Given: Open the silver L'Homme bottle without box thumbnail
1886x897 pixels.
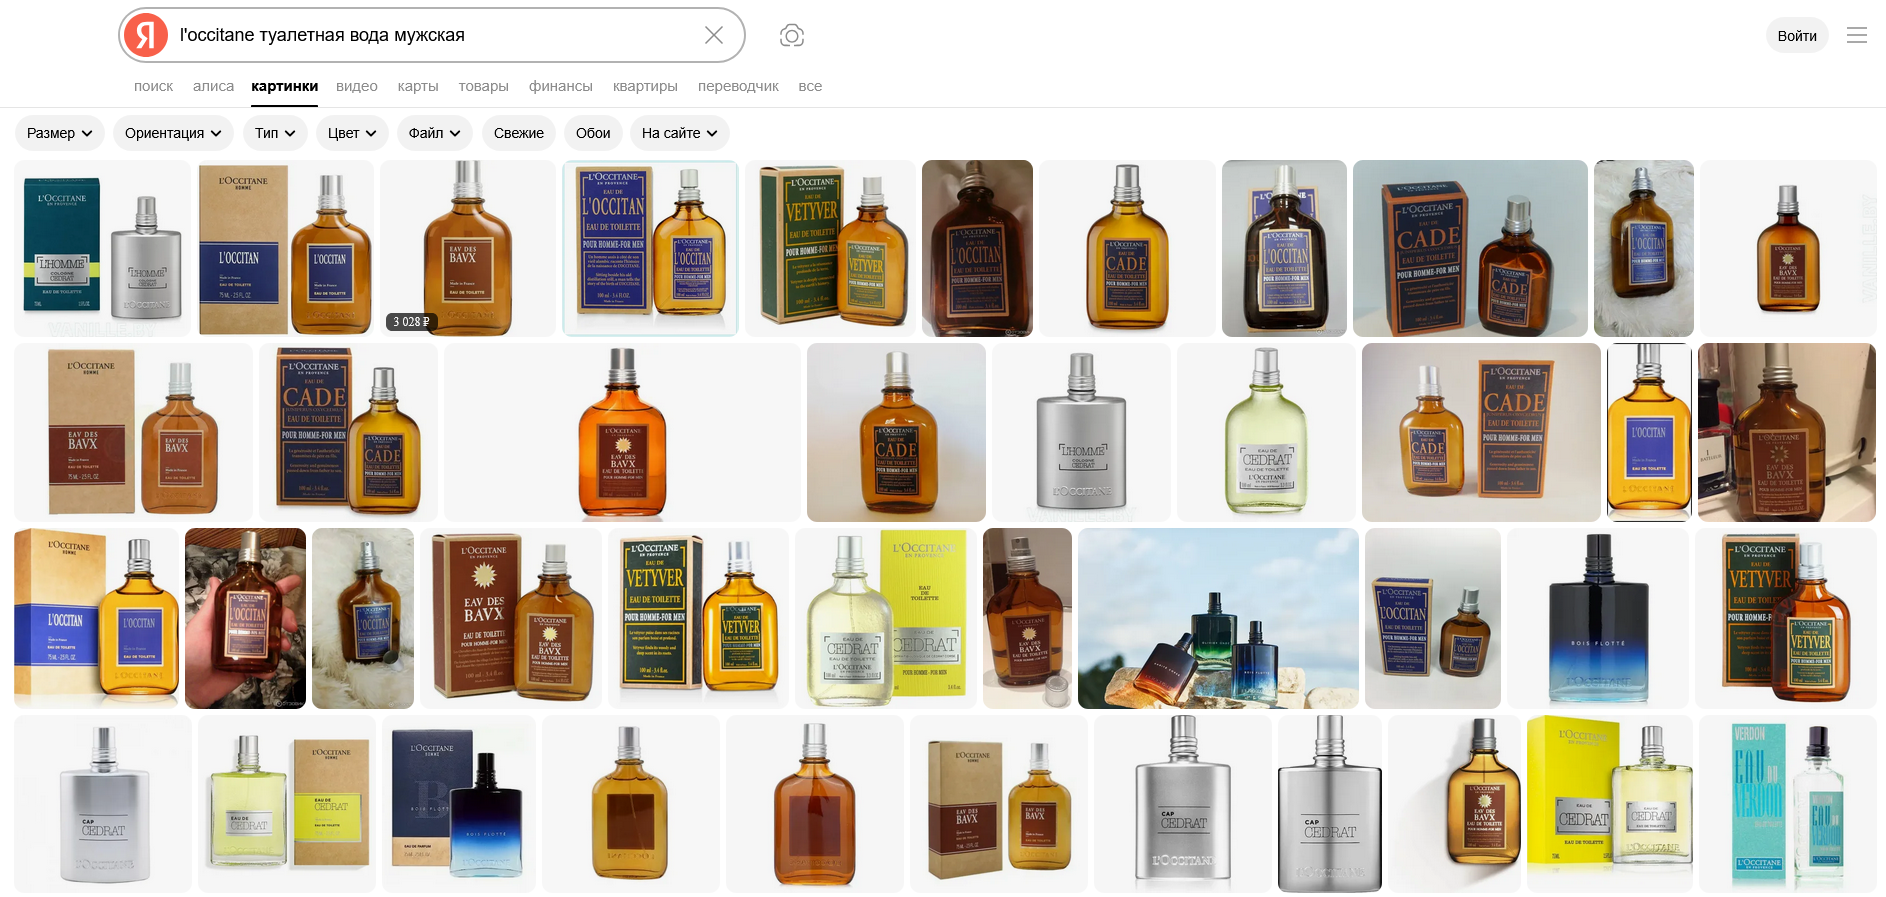Looking at the screenshot, I should pos(1081,432).
